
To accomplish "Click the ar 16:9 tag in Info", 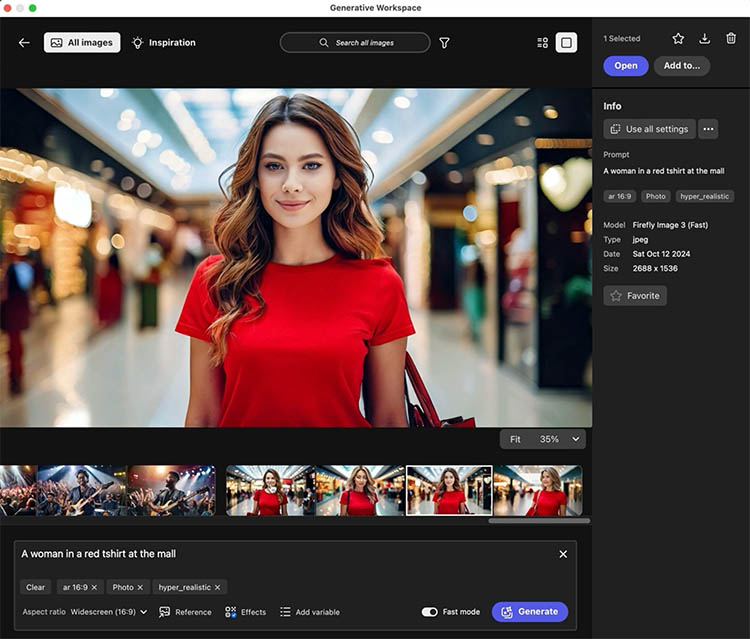I will [619, 196].
